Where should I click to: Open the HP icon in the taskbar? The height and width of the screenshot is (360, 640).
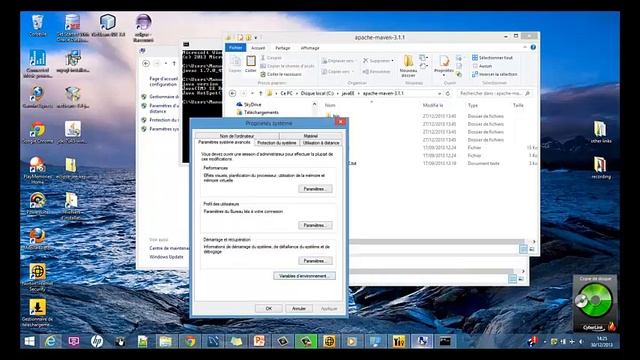97,341
